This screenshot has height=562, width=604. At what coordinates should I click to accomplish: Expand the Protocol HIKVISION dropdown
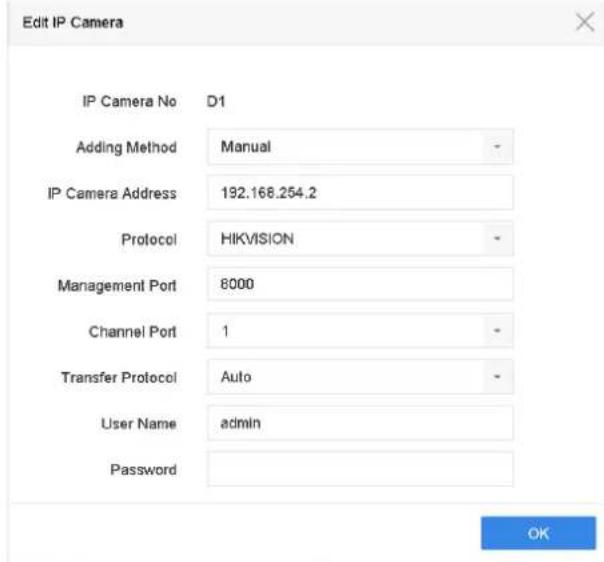click(360, 239)
